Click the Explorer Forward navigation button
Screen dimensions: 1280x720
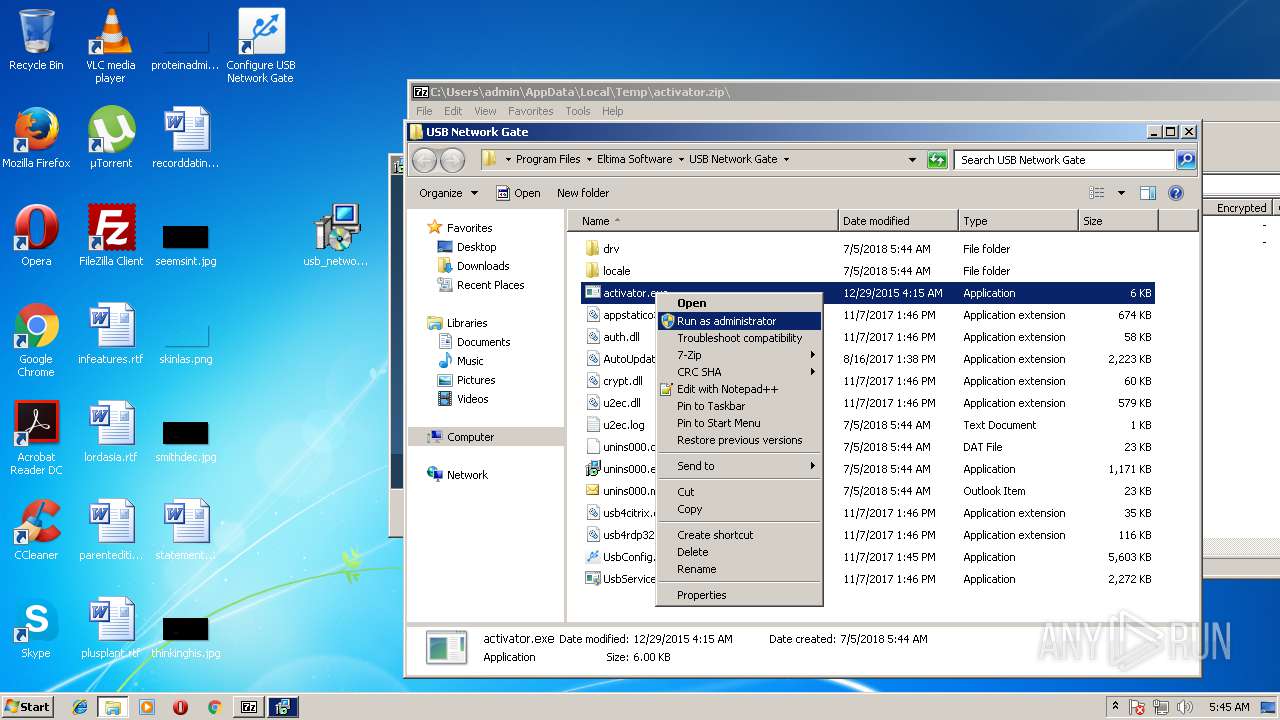point(452,159)
